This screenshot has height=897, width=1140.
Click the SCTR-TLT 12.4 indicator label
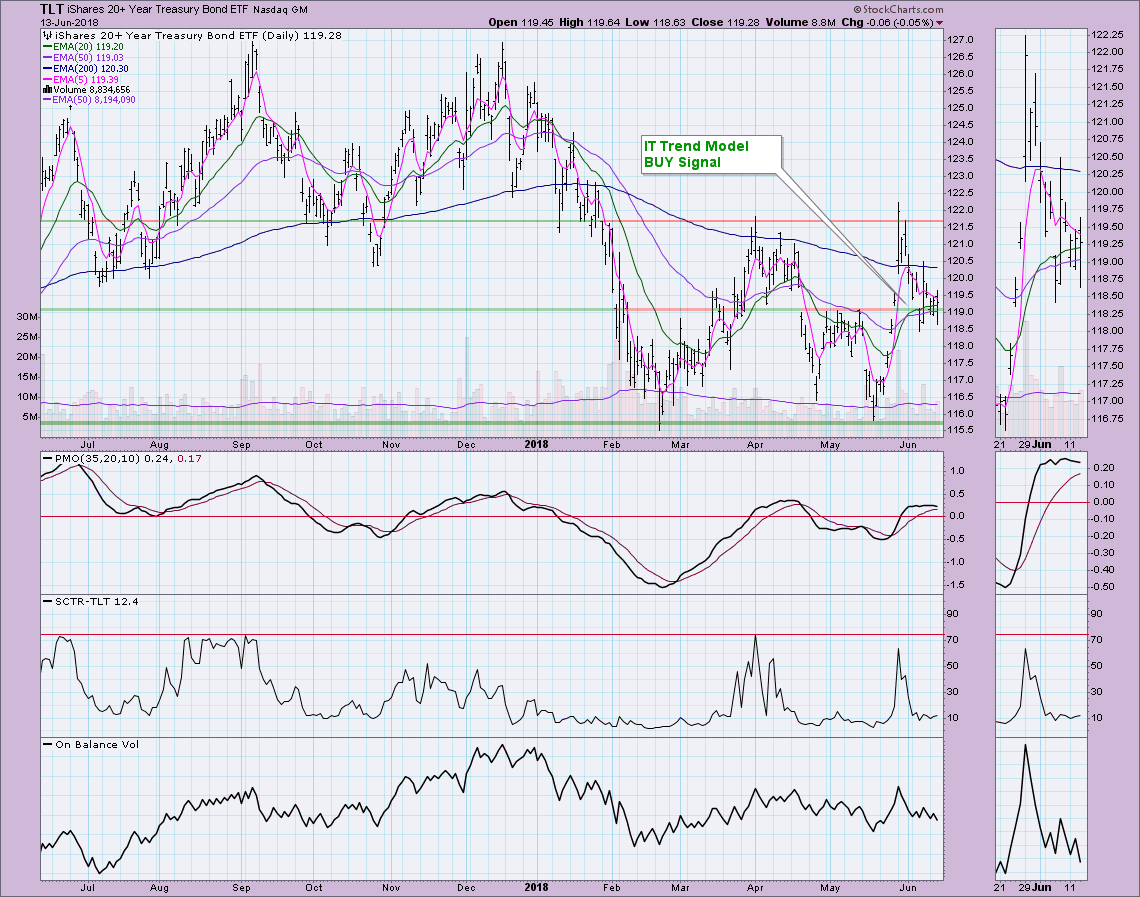91,601
